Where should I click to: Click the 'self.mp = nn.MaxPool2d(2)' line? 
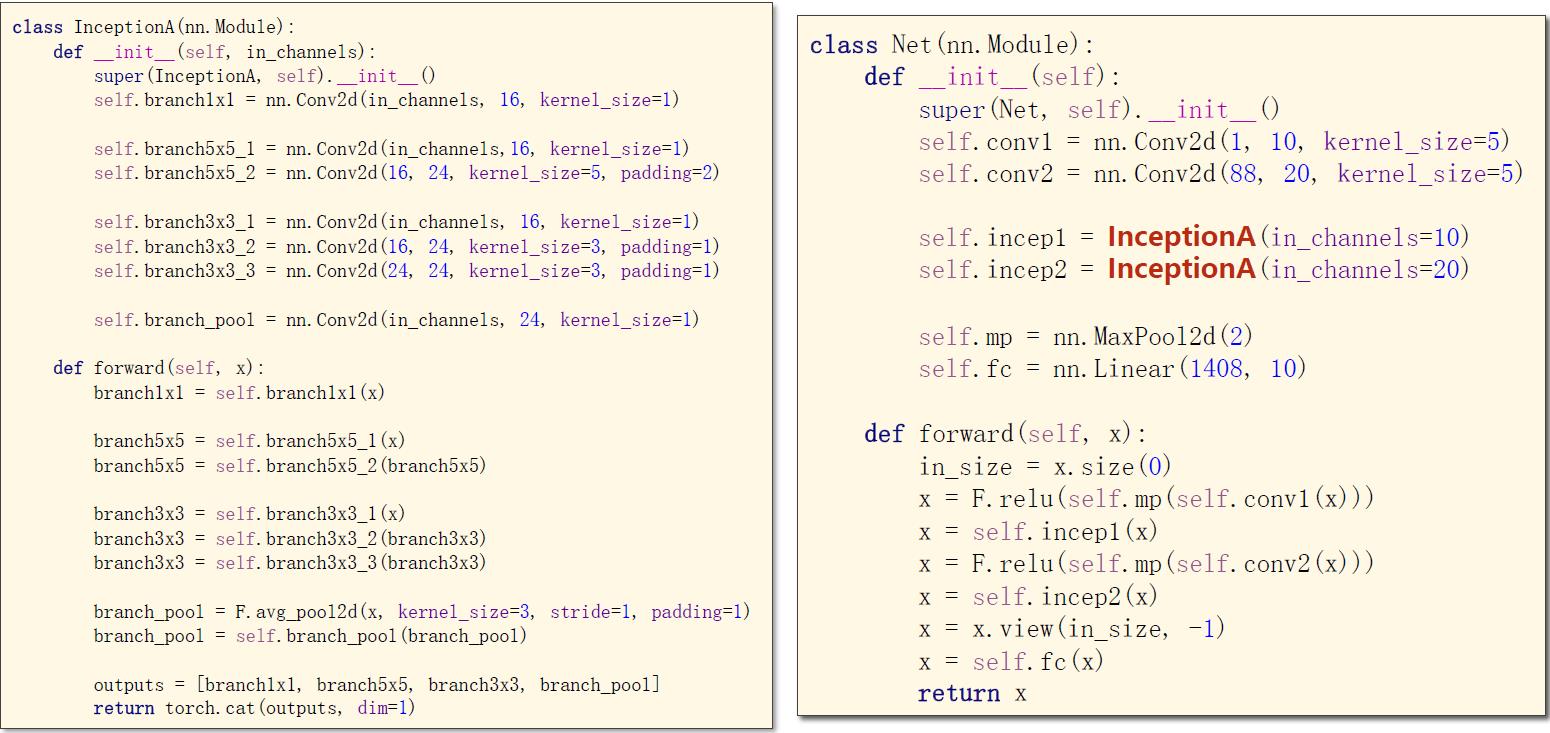click(x=1087, y=337)
